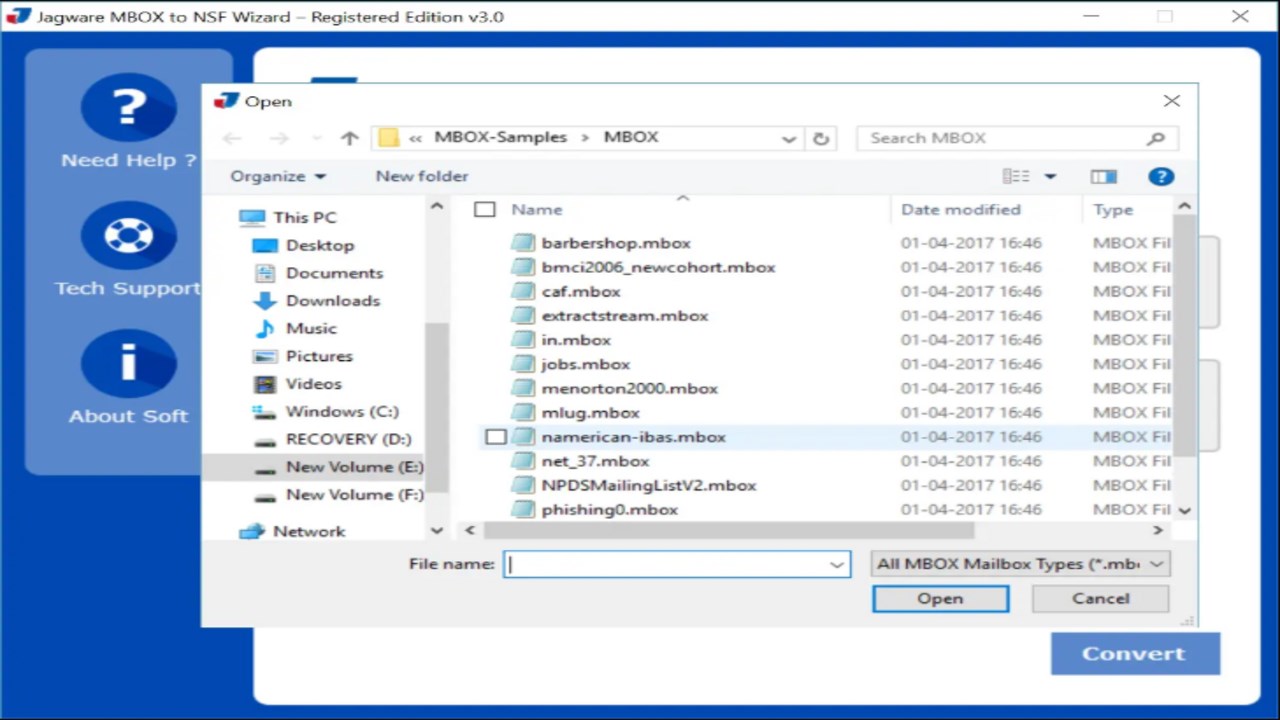Select extractstream.mbox file
Image resolution: width=1280 pixels, height=720 pixels.
(x=624, y=316)
